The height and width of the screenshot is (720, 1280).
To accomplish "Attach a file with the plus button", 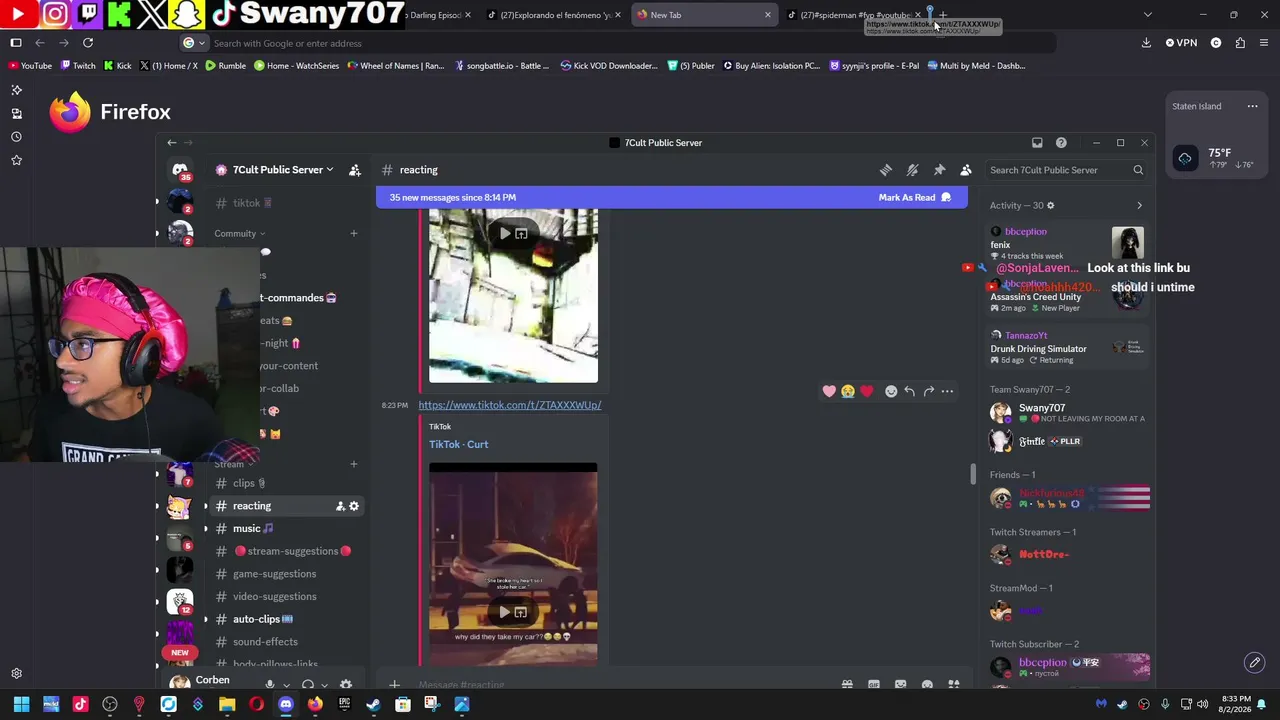I will pos(394,685).
